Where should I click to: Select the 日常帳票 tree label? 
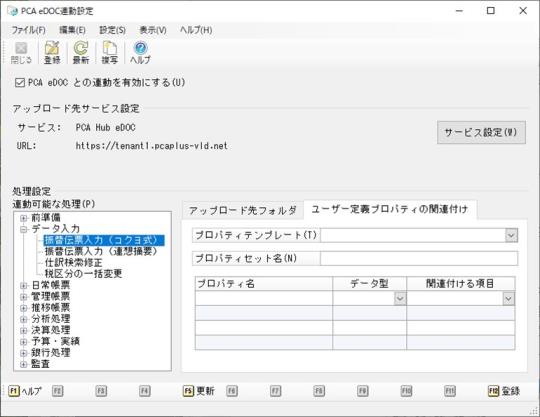point(51,285)
